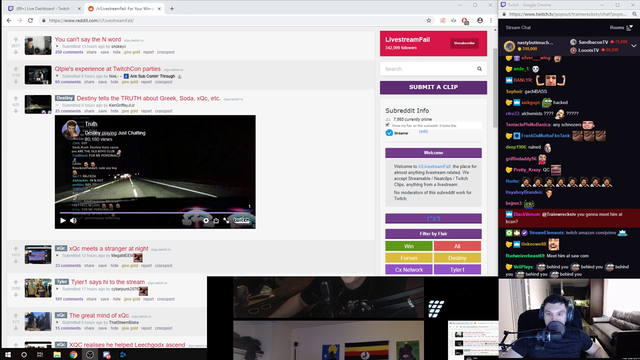Viewport: 640px width, 360px height.
Task: Upvote the Destiny tells the TRUTH post
Action: (x=16, y=98)
